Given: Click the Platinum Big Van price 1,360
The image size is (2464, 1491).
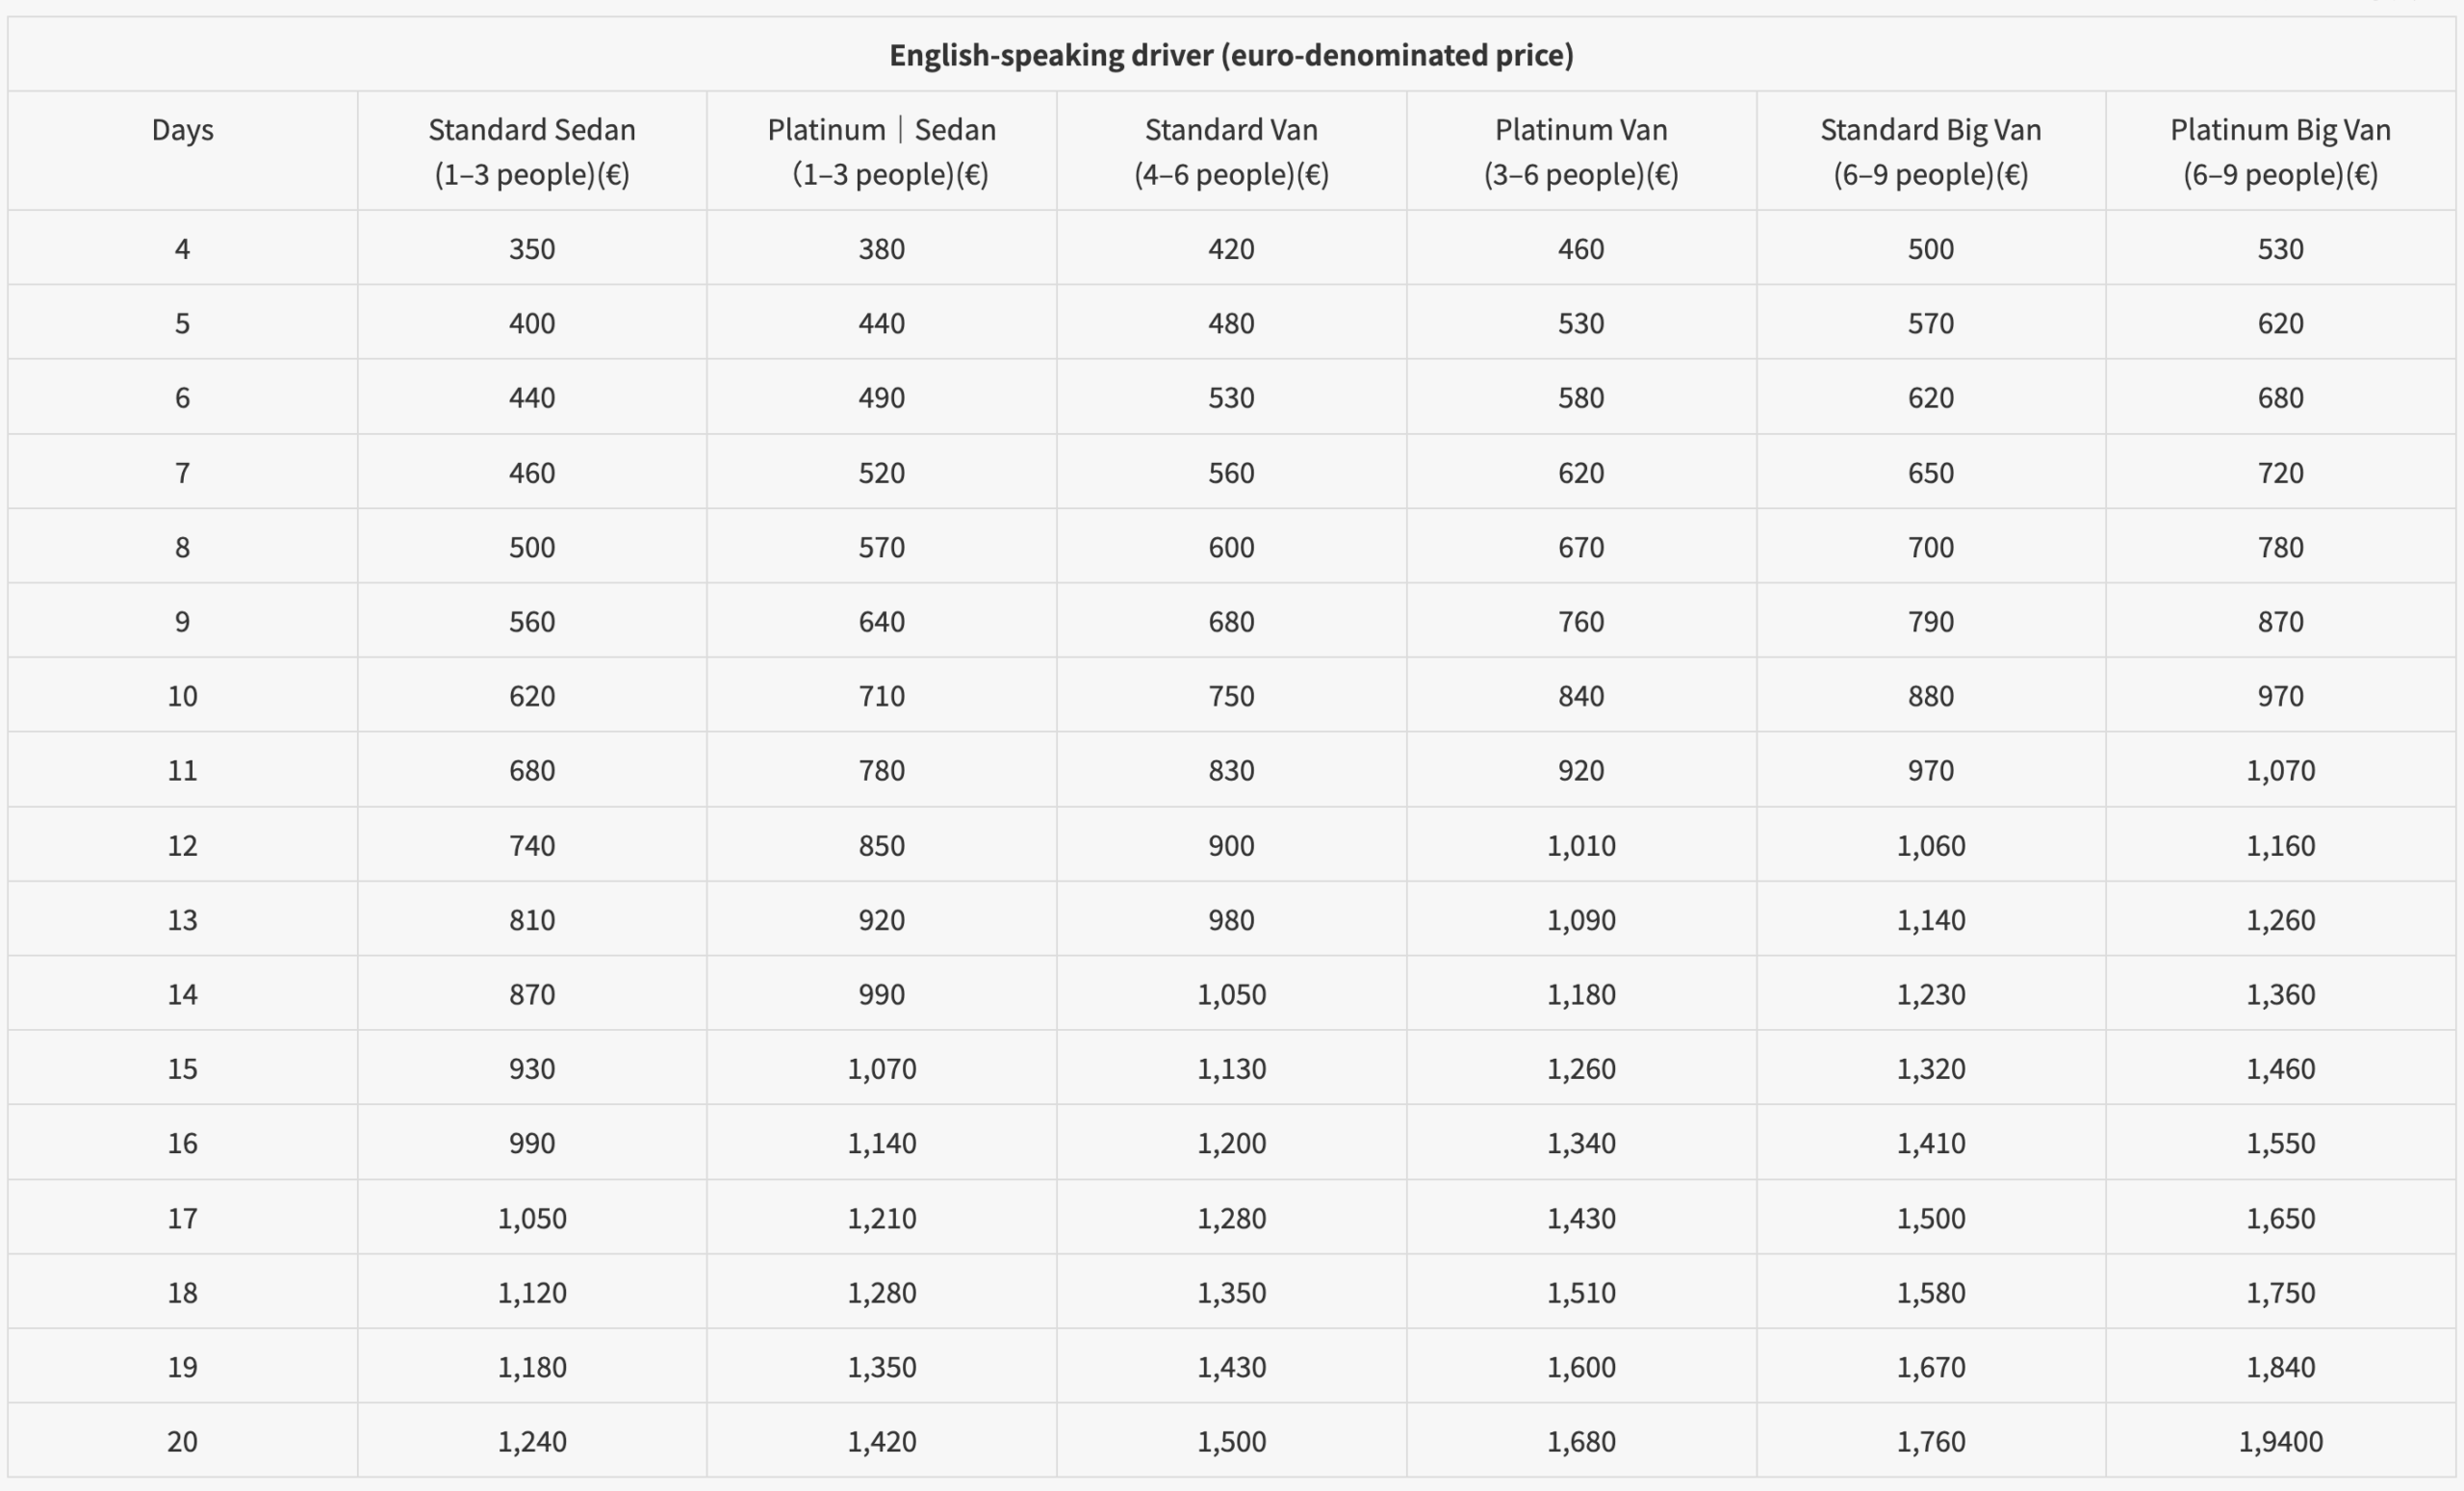Looking at the screenshot, I should pos(2280,994).
